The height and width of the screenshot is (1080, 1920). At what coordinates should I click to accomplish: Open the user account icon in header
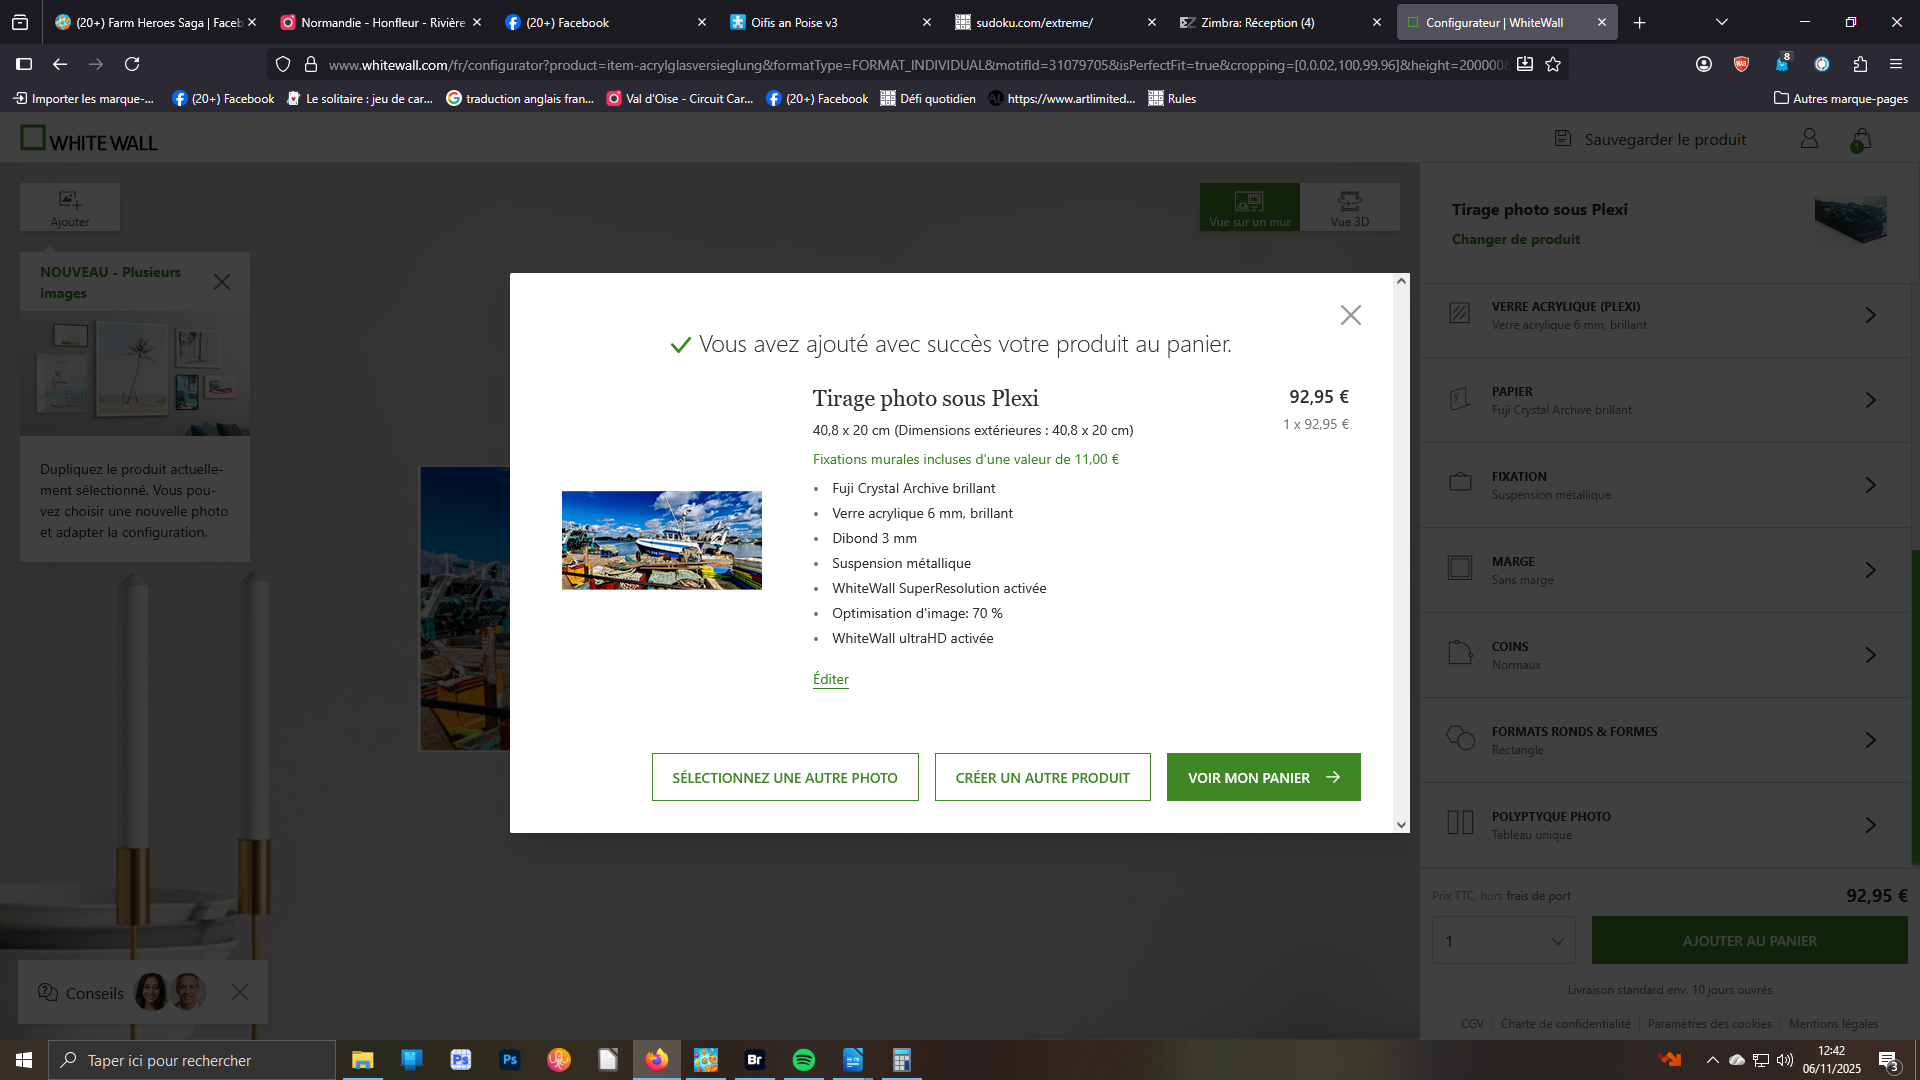(1809, 139)
